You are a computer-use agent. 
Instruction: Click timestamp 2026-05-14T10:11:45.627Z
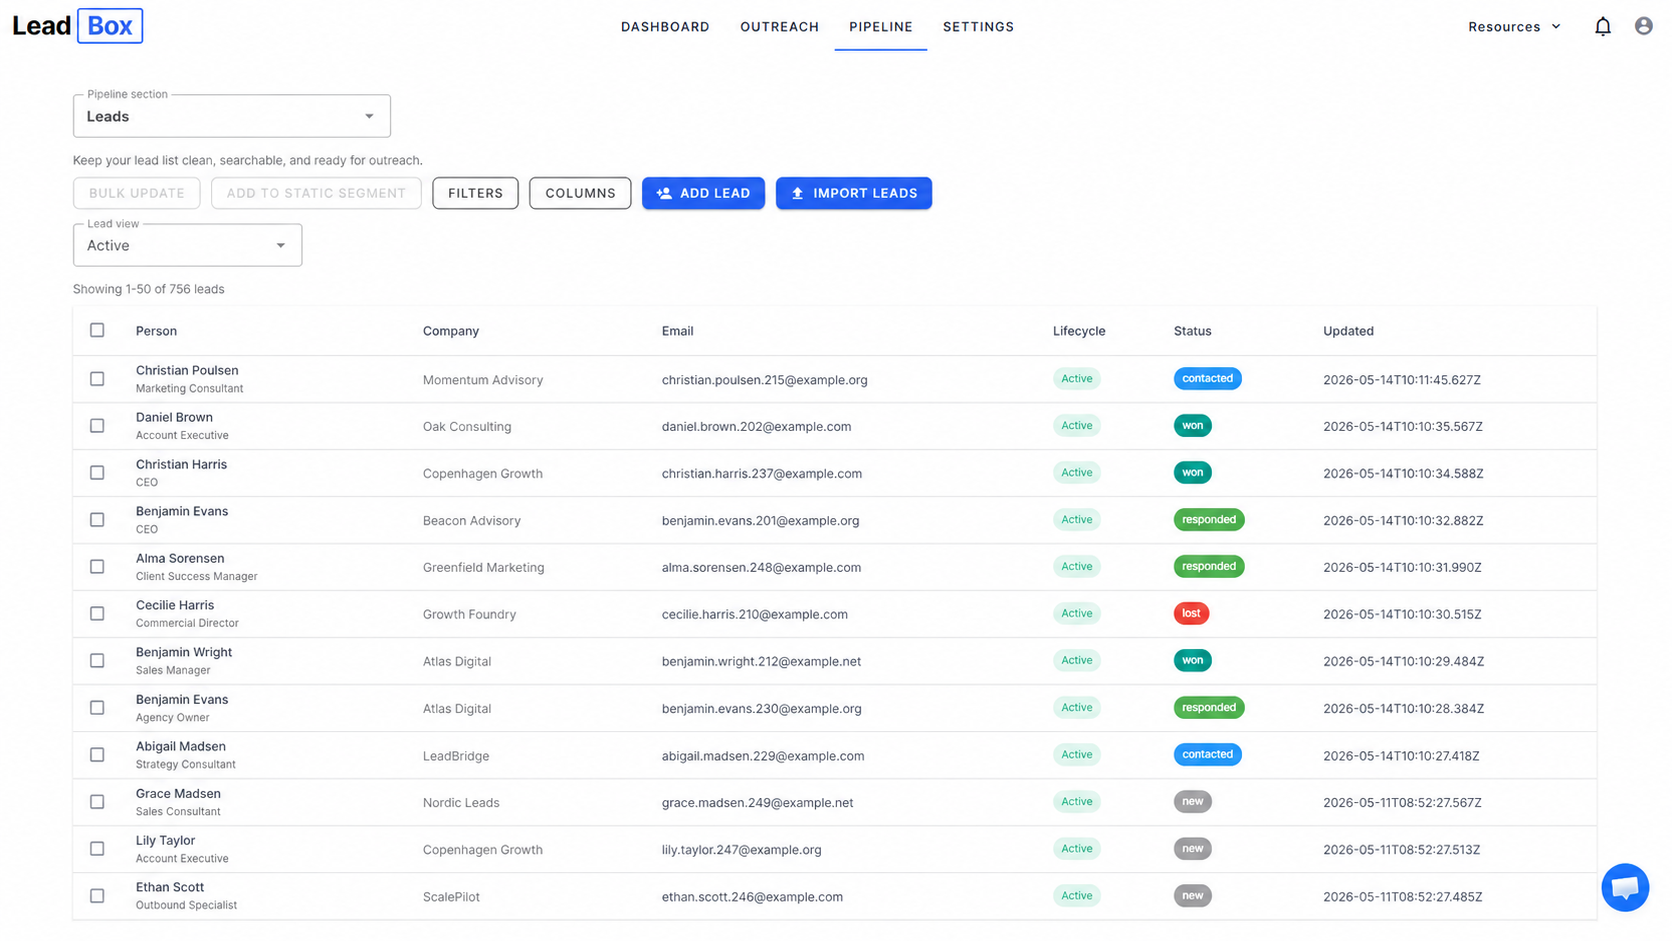point(1402,380)
